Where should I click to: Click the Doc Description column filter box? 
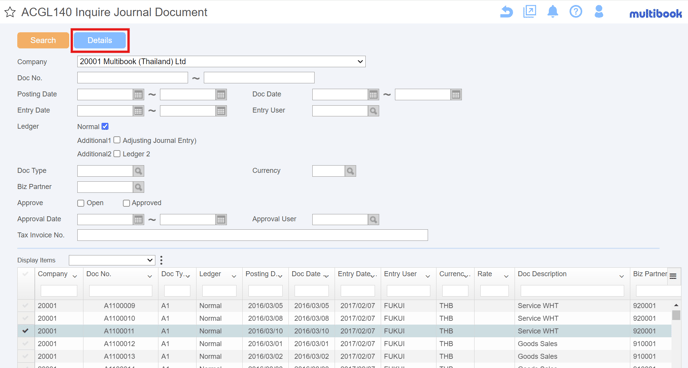tap(572, 291)
